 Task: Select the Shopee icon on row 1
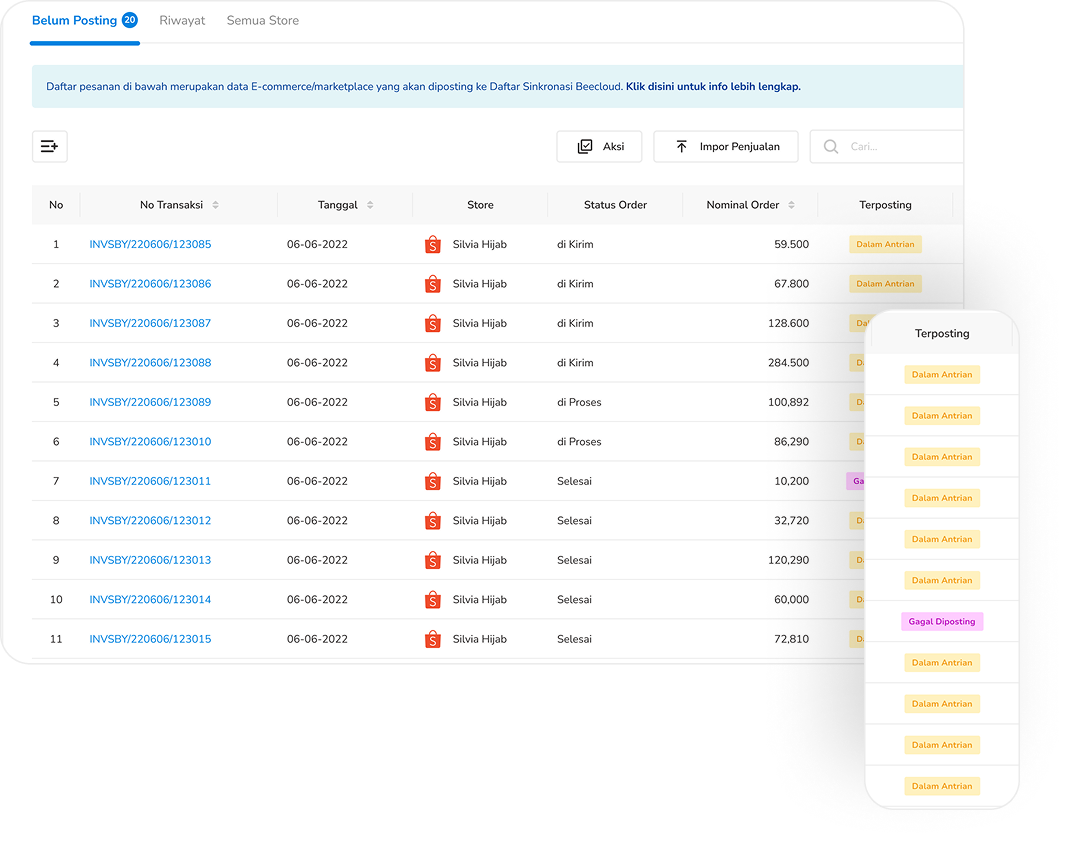click(433, 243)
